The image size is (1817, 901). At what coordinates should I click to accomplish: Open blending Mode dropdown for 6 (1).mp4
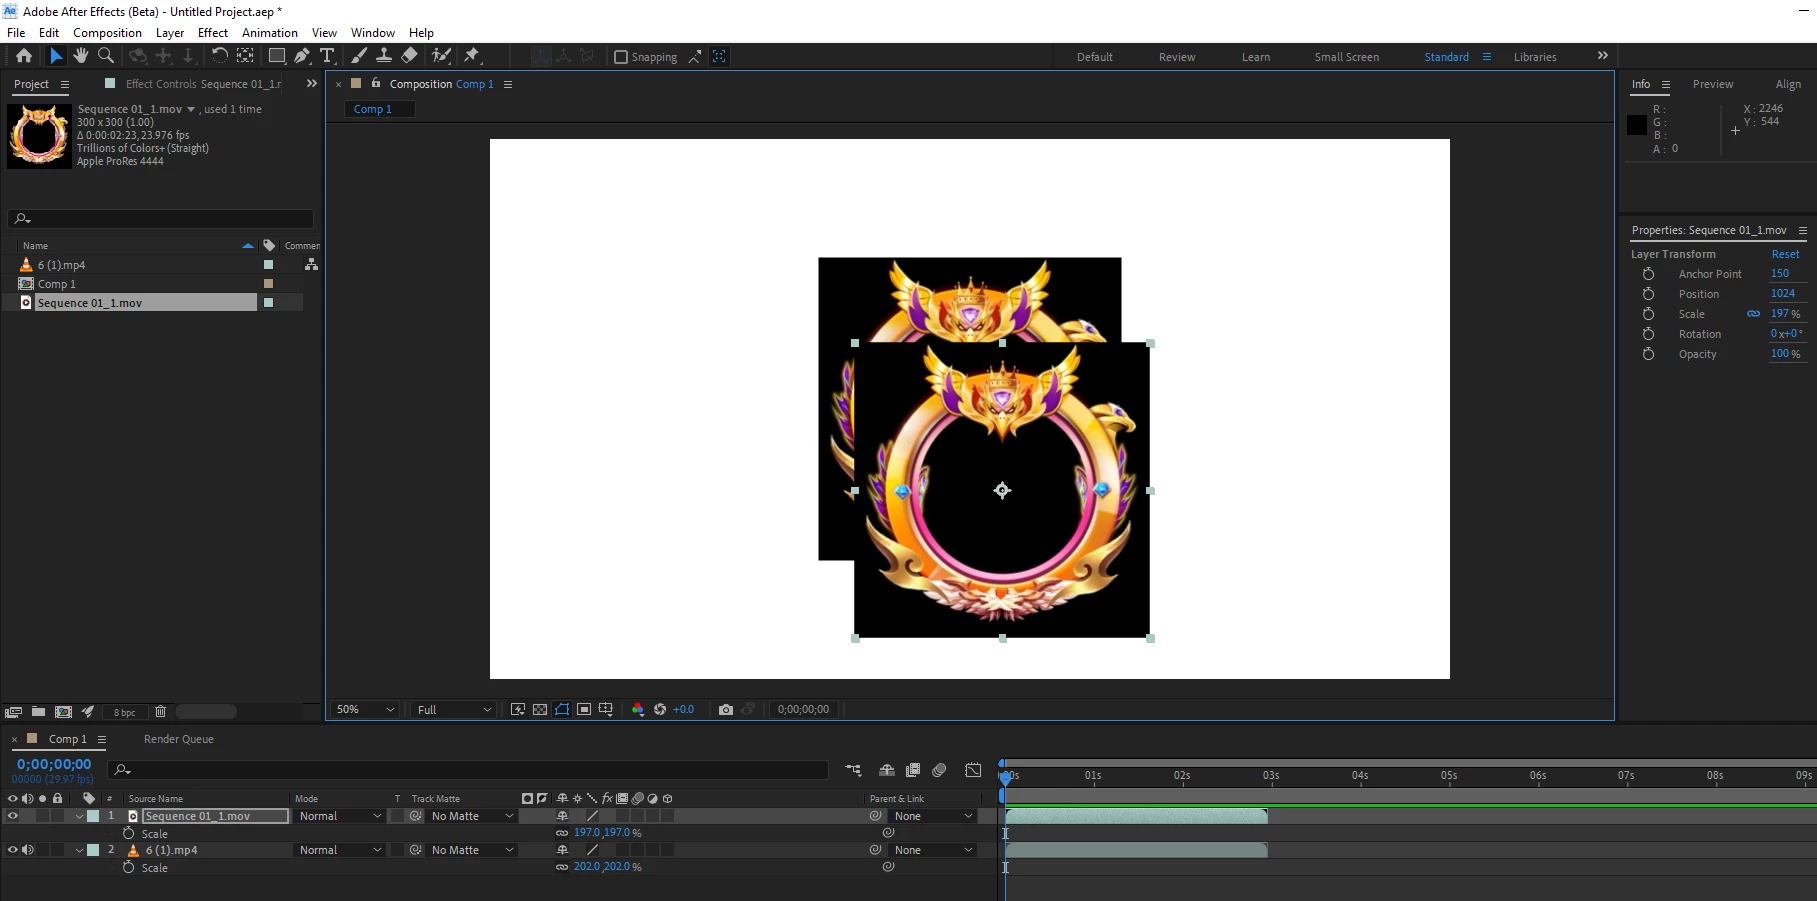click(340, 850)
